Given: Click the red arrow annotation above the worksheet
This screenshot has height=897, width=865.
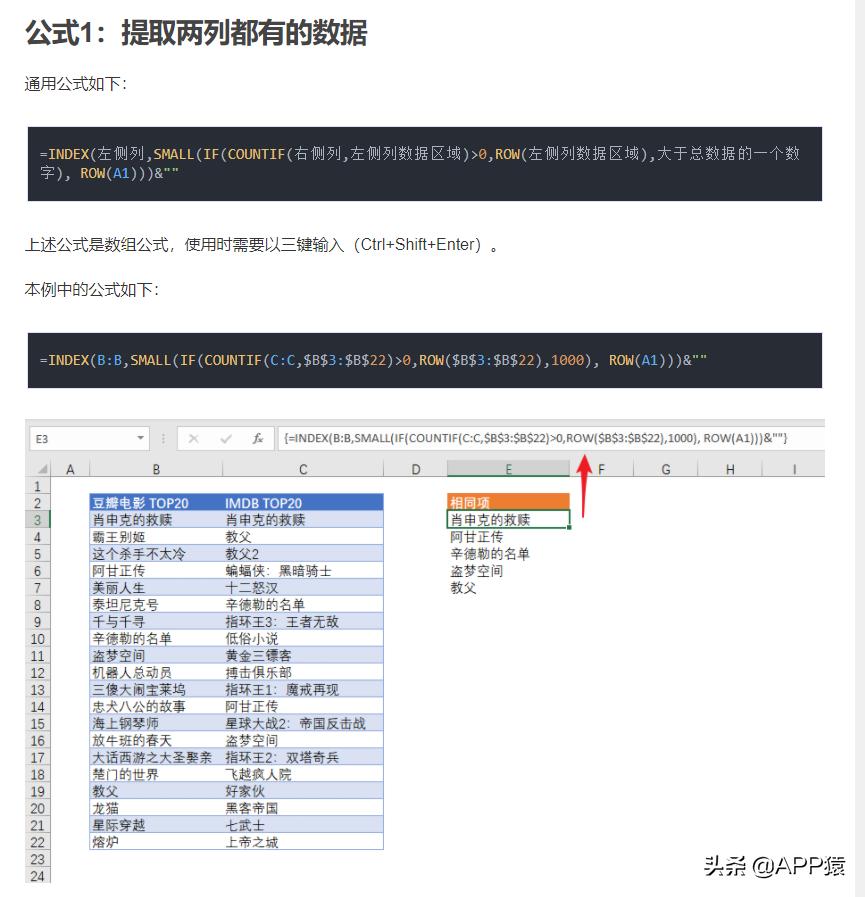Looking at the screenshot, I should pyautogui.click(x=584, y=478).
